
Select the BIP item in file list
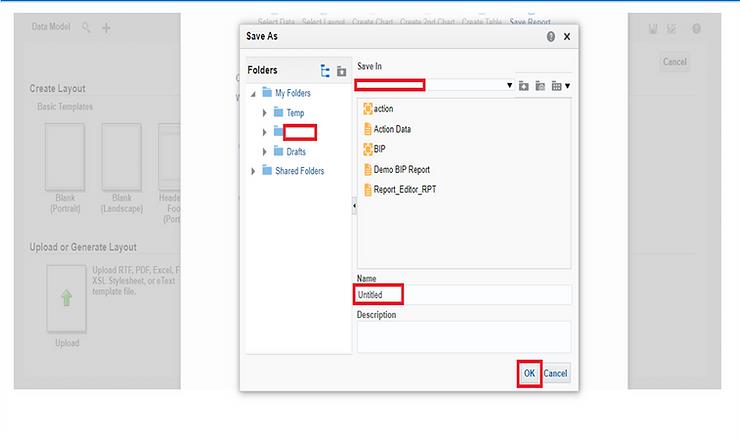coord(380,149)
